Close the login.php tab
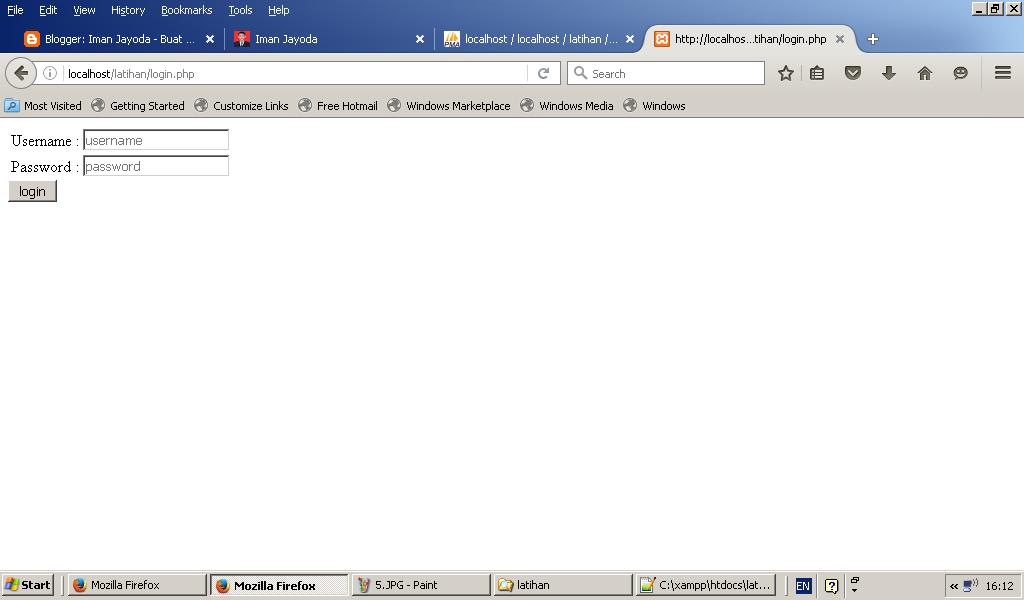The width and height of the screenshot is (1024, 600). pyautogui.click(x=840, y=39)
